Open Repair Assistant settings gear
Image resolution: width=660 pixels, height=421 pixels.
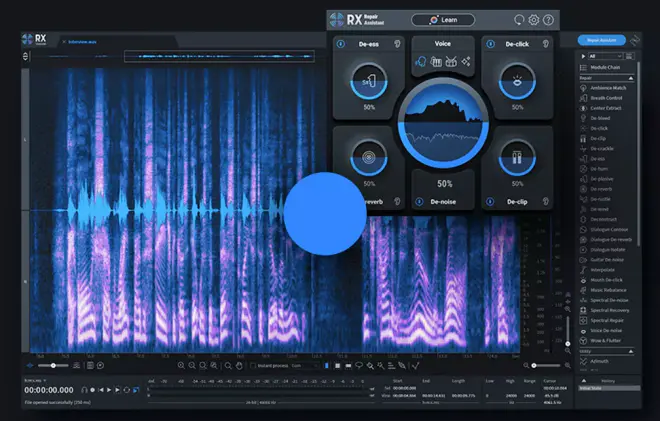click(534, 19)
